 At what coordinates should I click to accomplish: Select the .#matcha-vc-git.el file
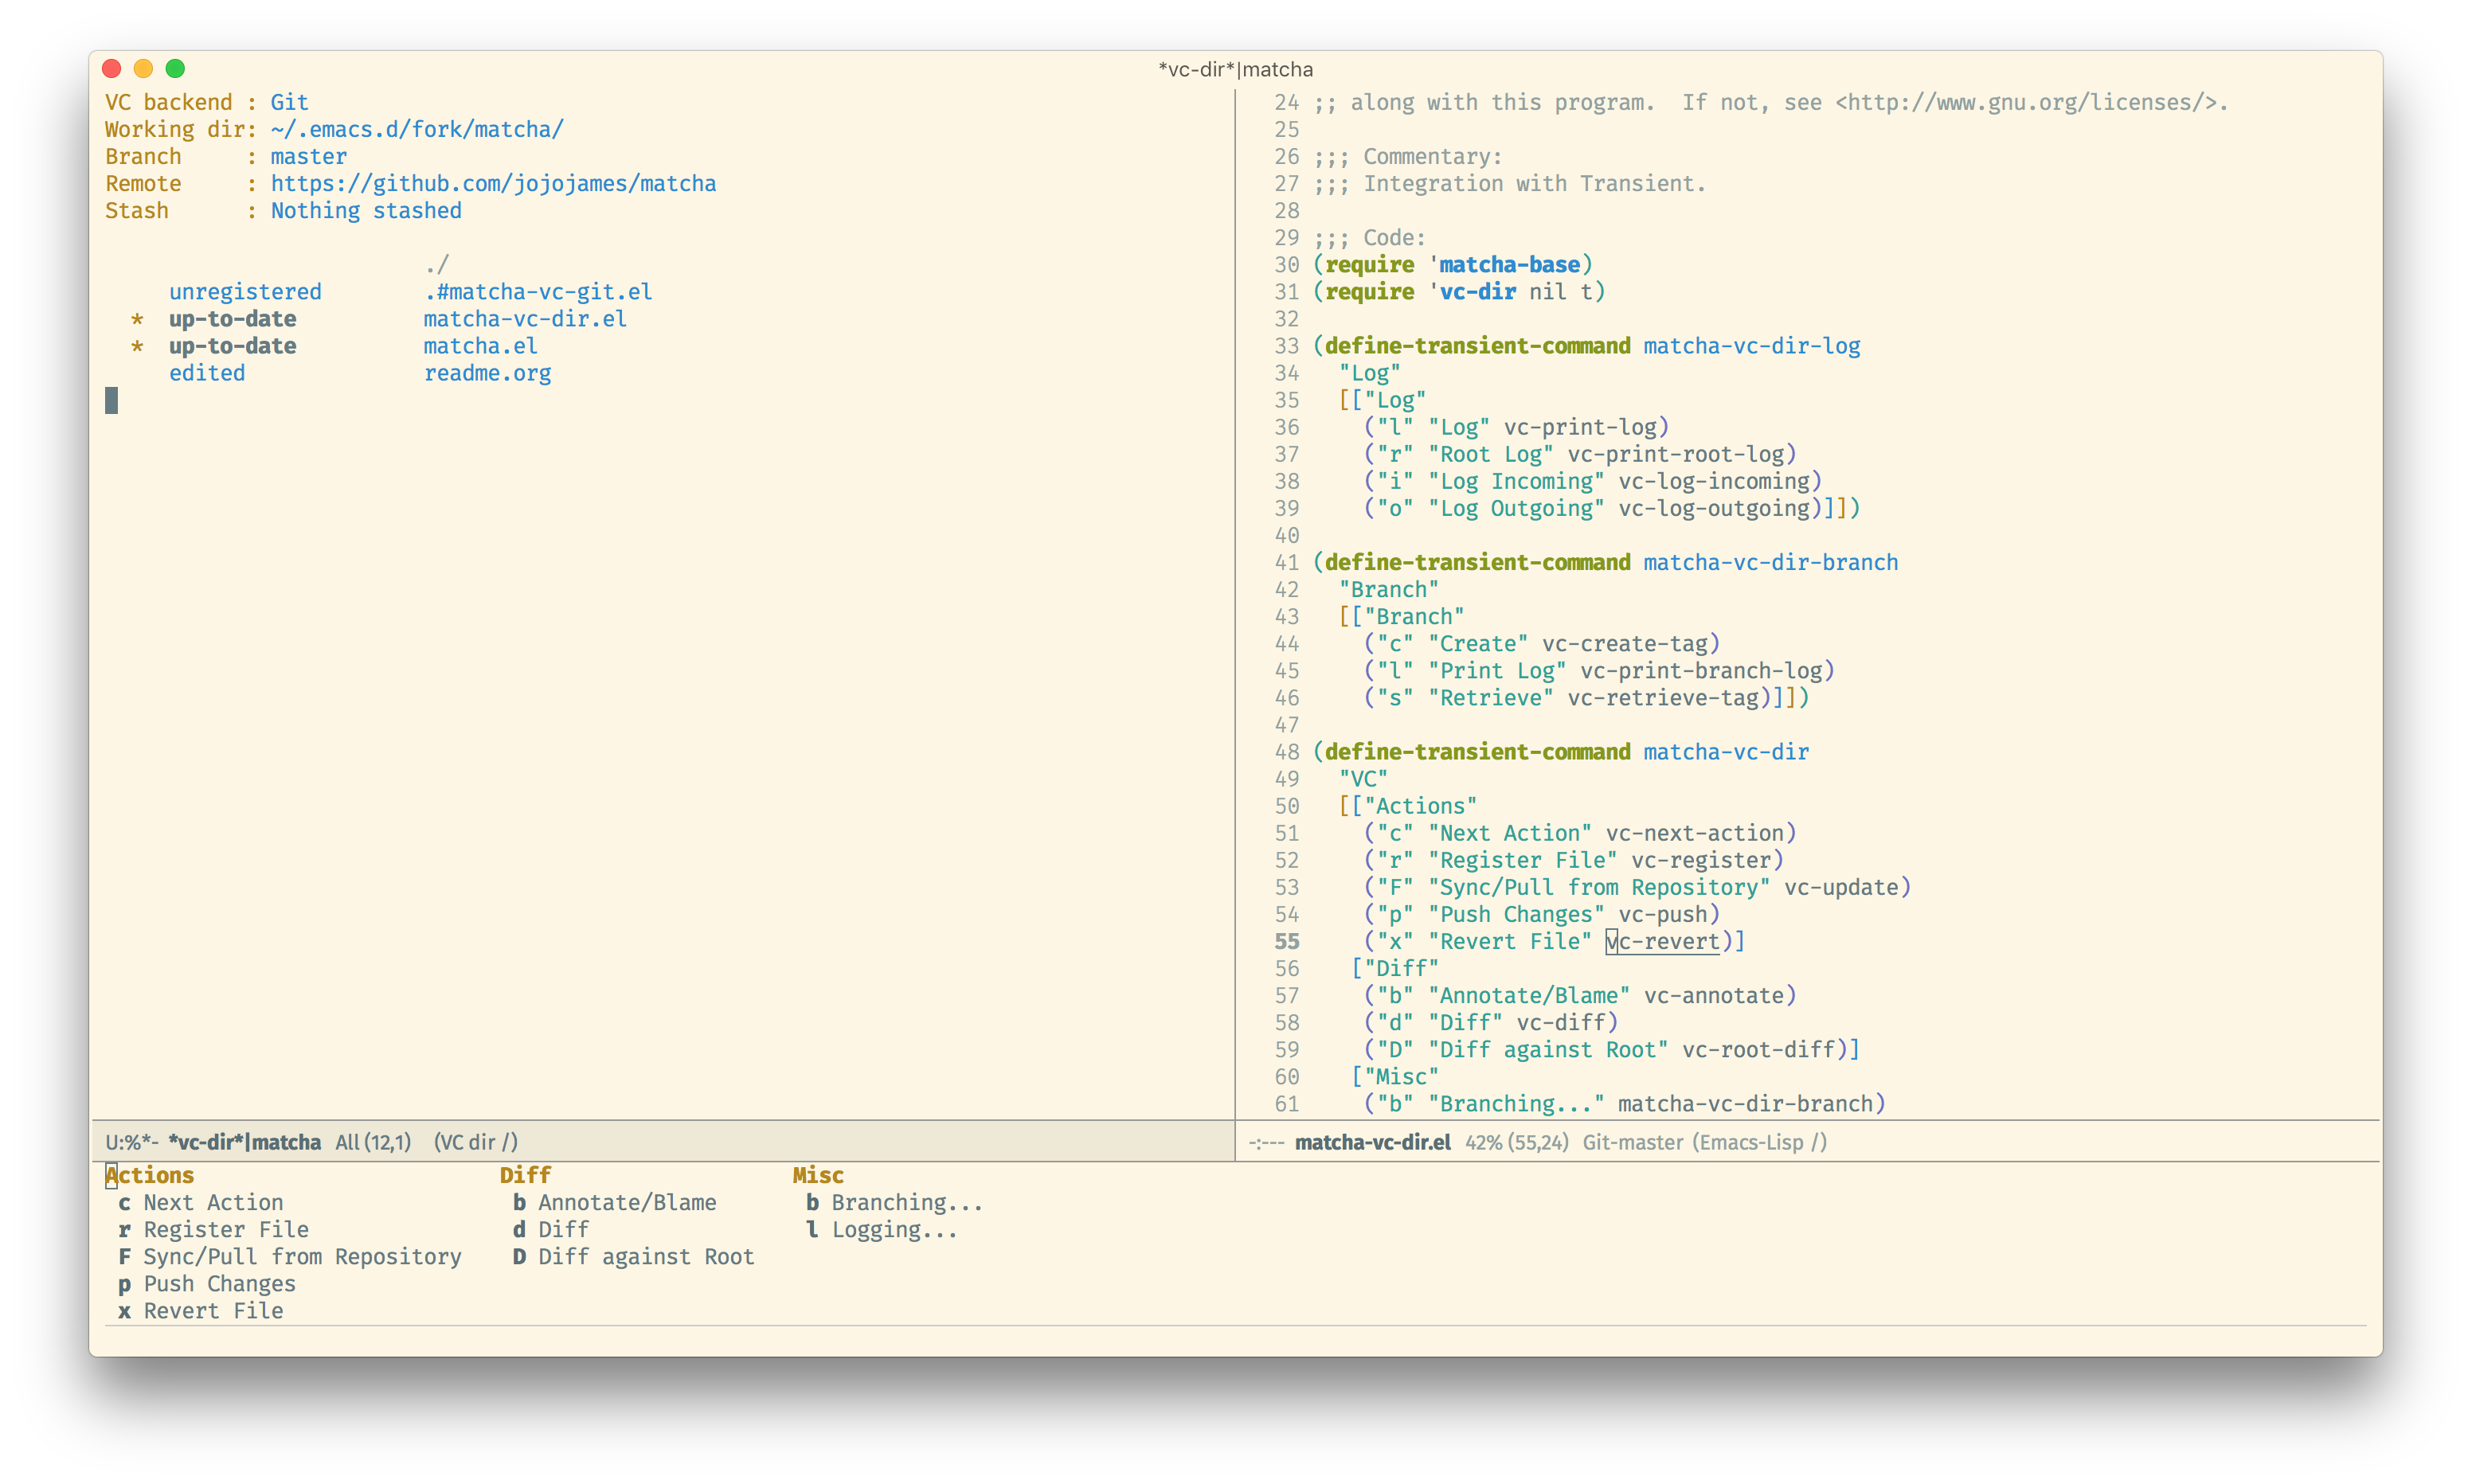coord(538,292)
